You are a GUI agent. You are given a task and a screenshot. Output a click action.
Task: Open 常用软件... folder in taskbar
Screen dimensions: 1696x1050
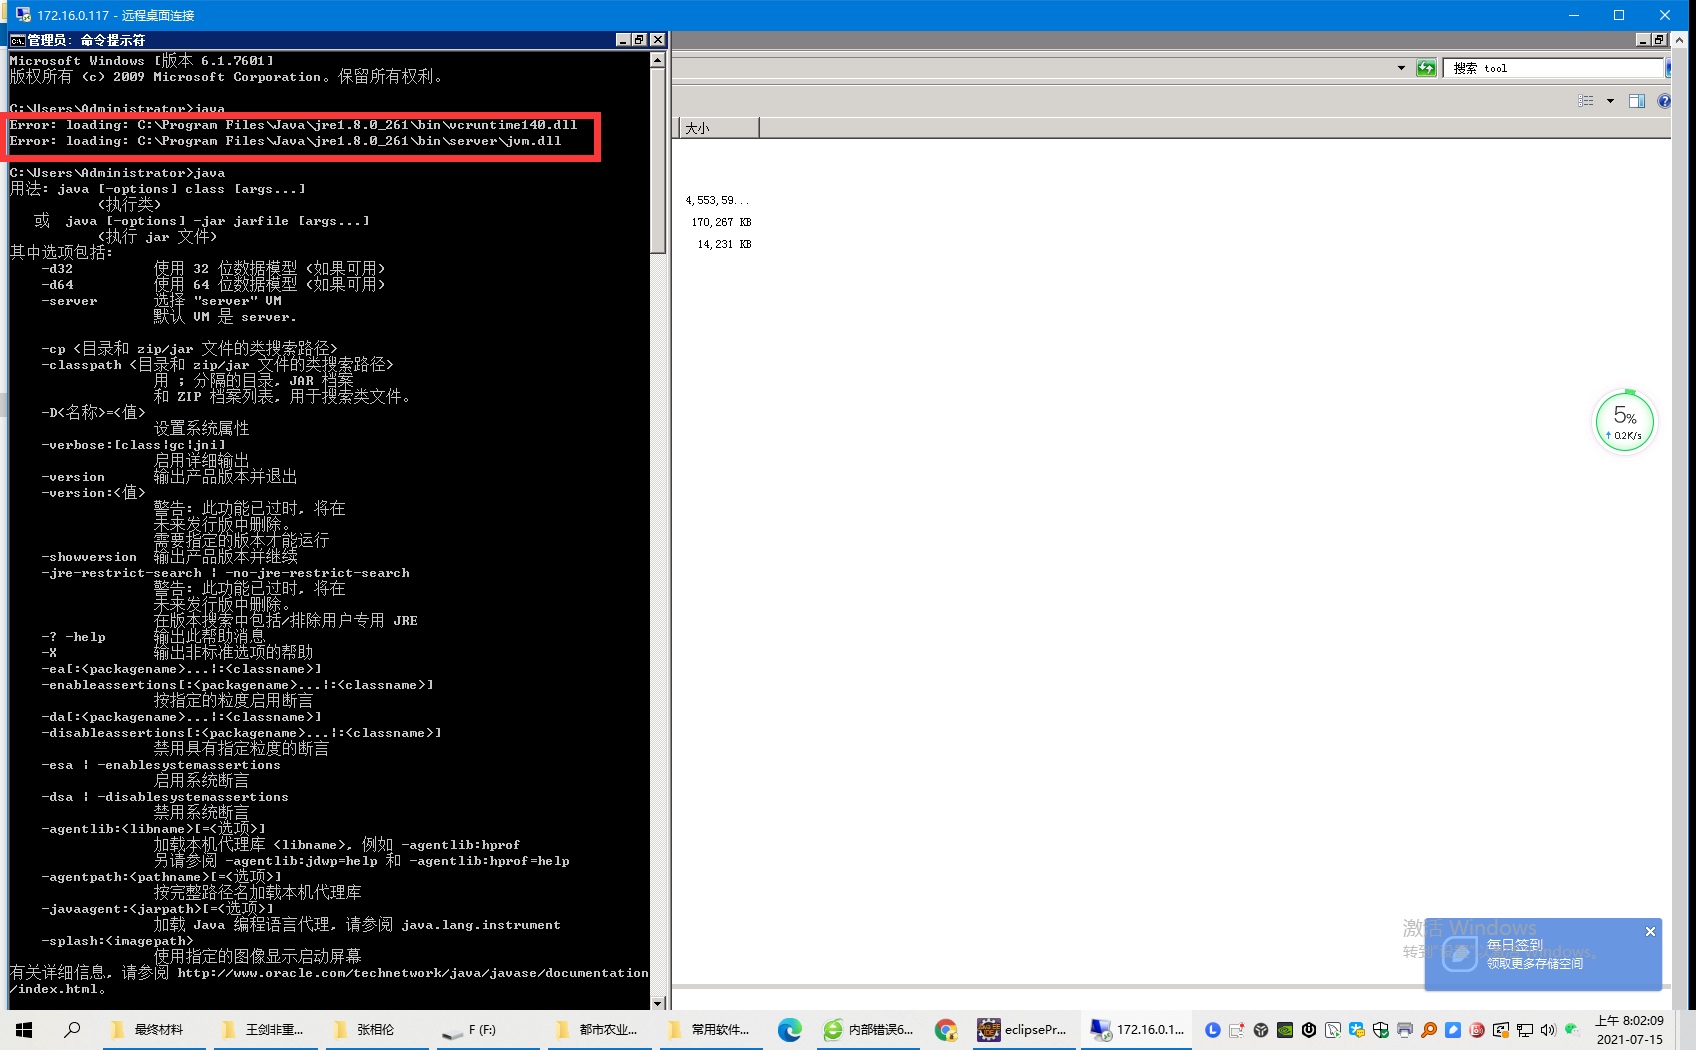(710, 1029)
